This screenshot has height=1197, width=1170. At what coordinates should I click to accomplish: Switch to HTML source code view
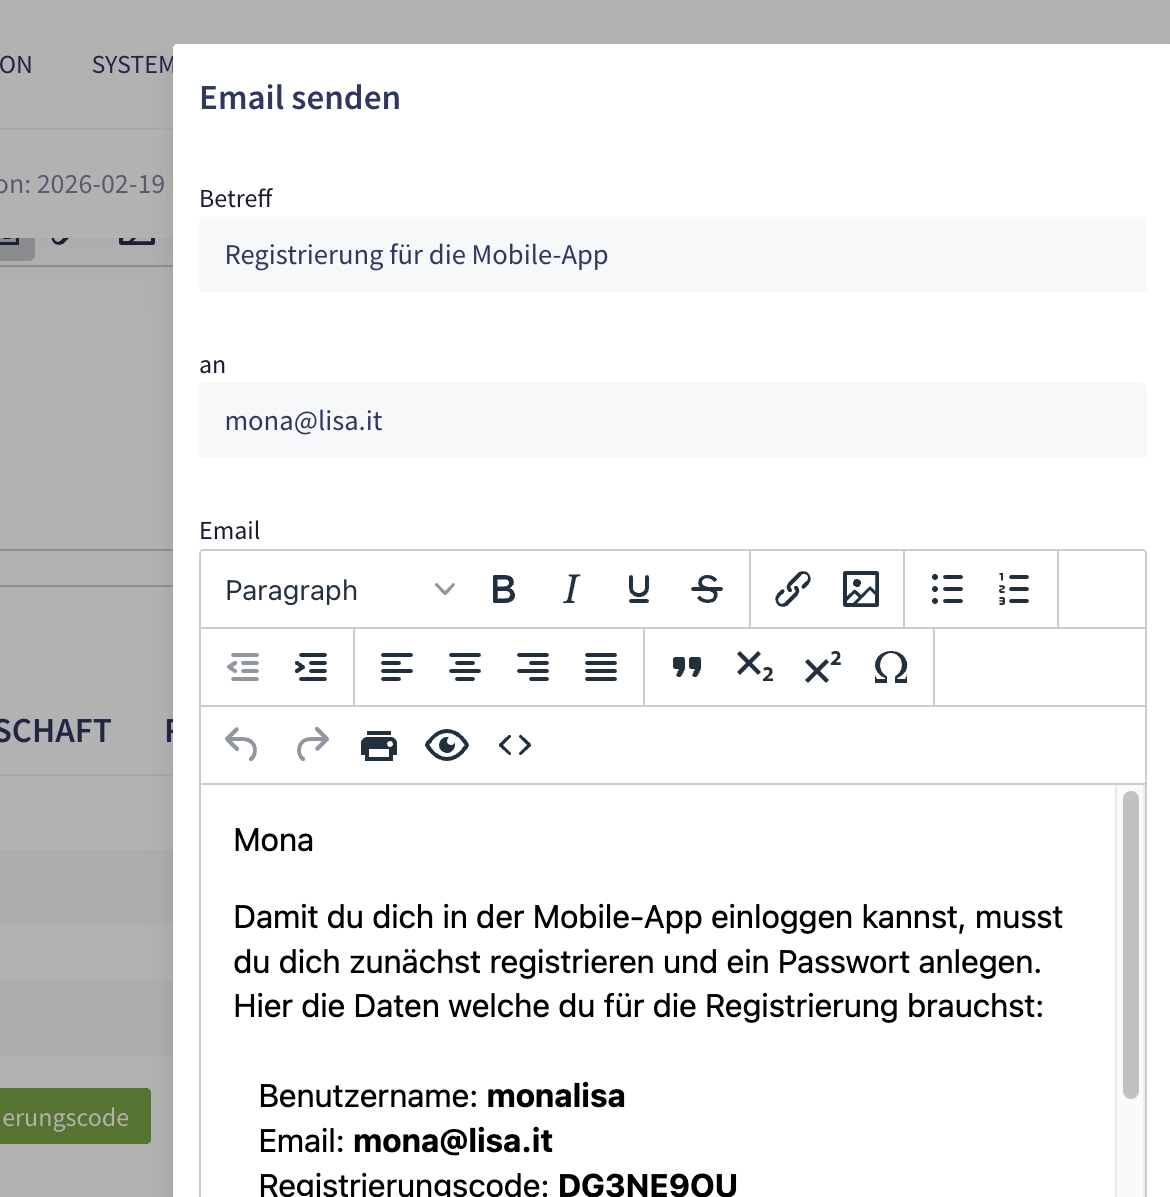pyautogui.click(x=514, y=745)
